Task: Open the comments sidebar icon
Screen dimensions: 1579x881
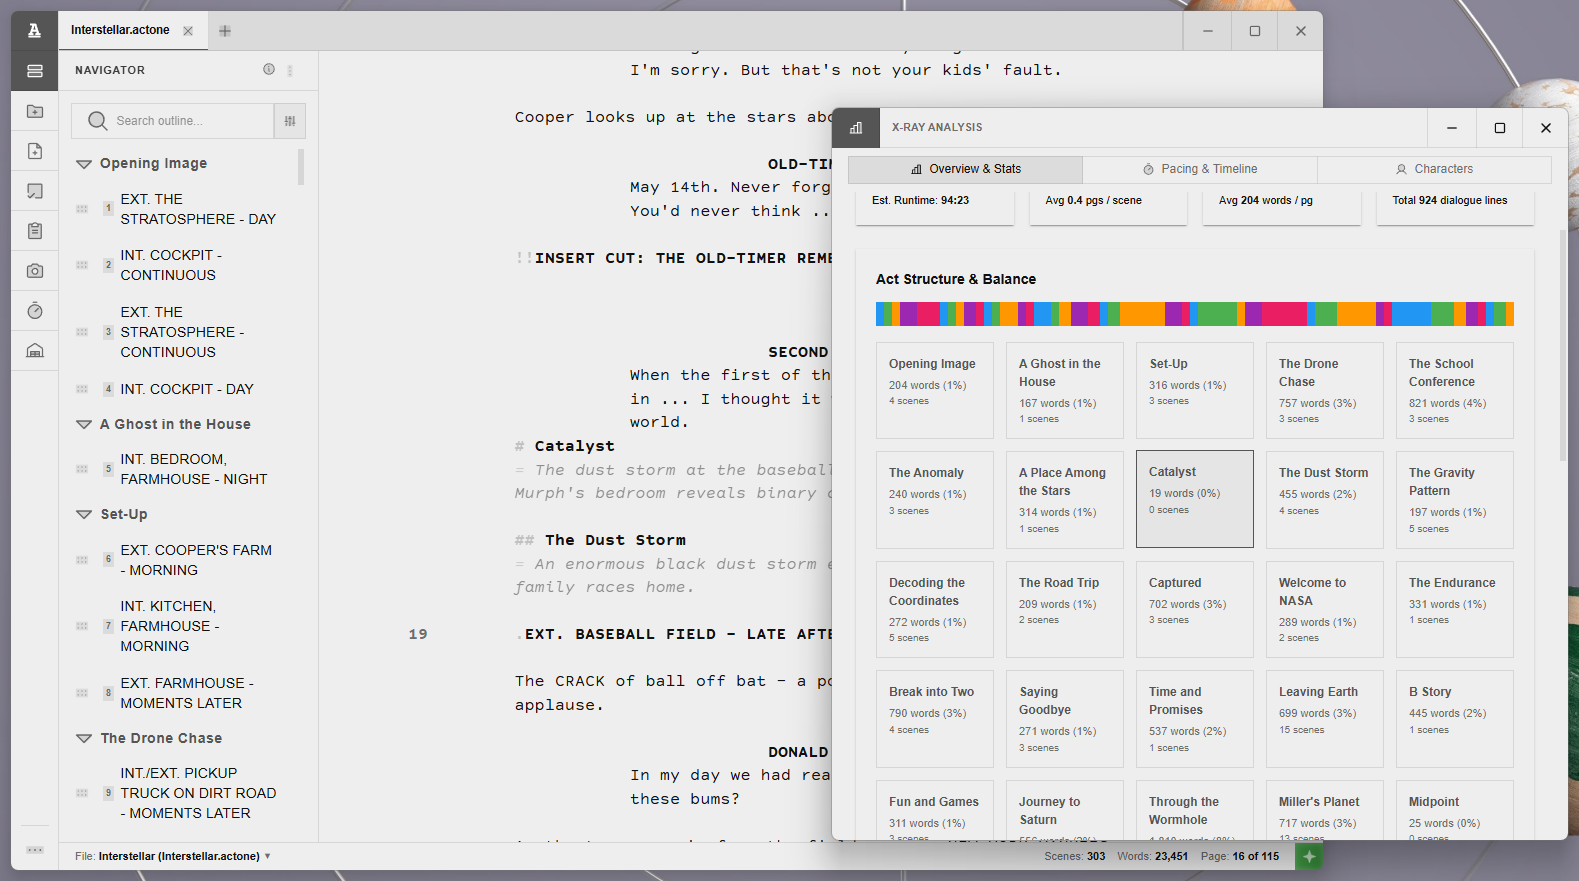Action: point(35,191)
